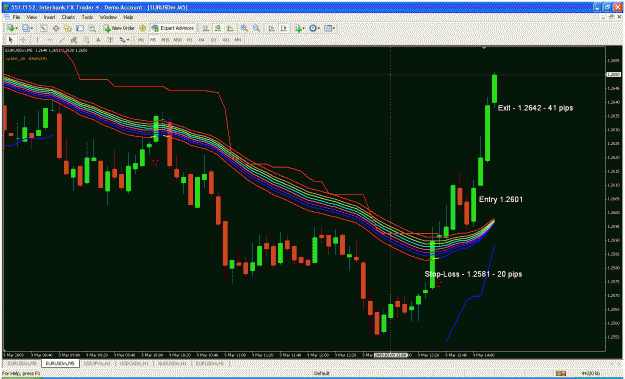Open the Charts menu

pyautogui.click(x=68, y=18)
